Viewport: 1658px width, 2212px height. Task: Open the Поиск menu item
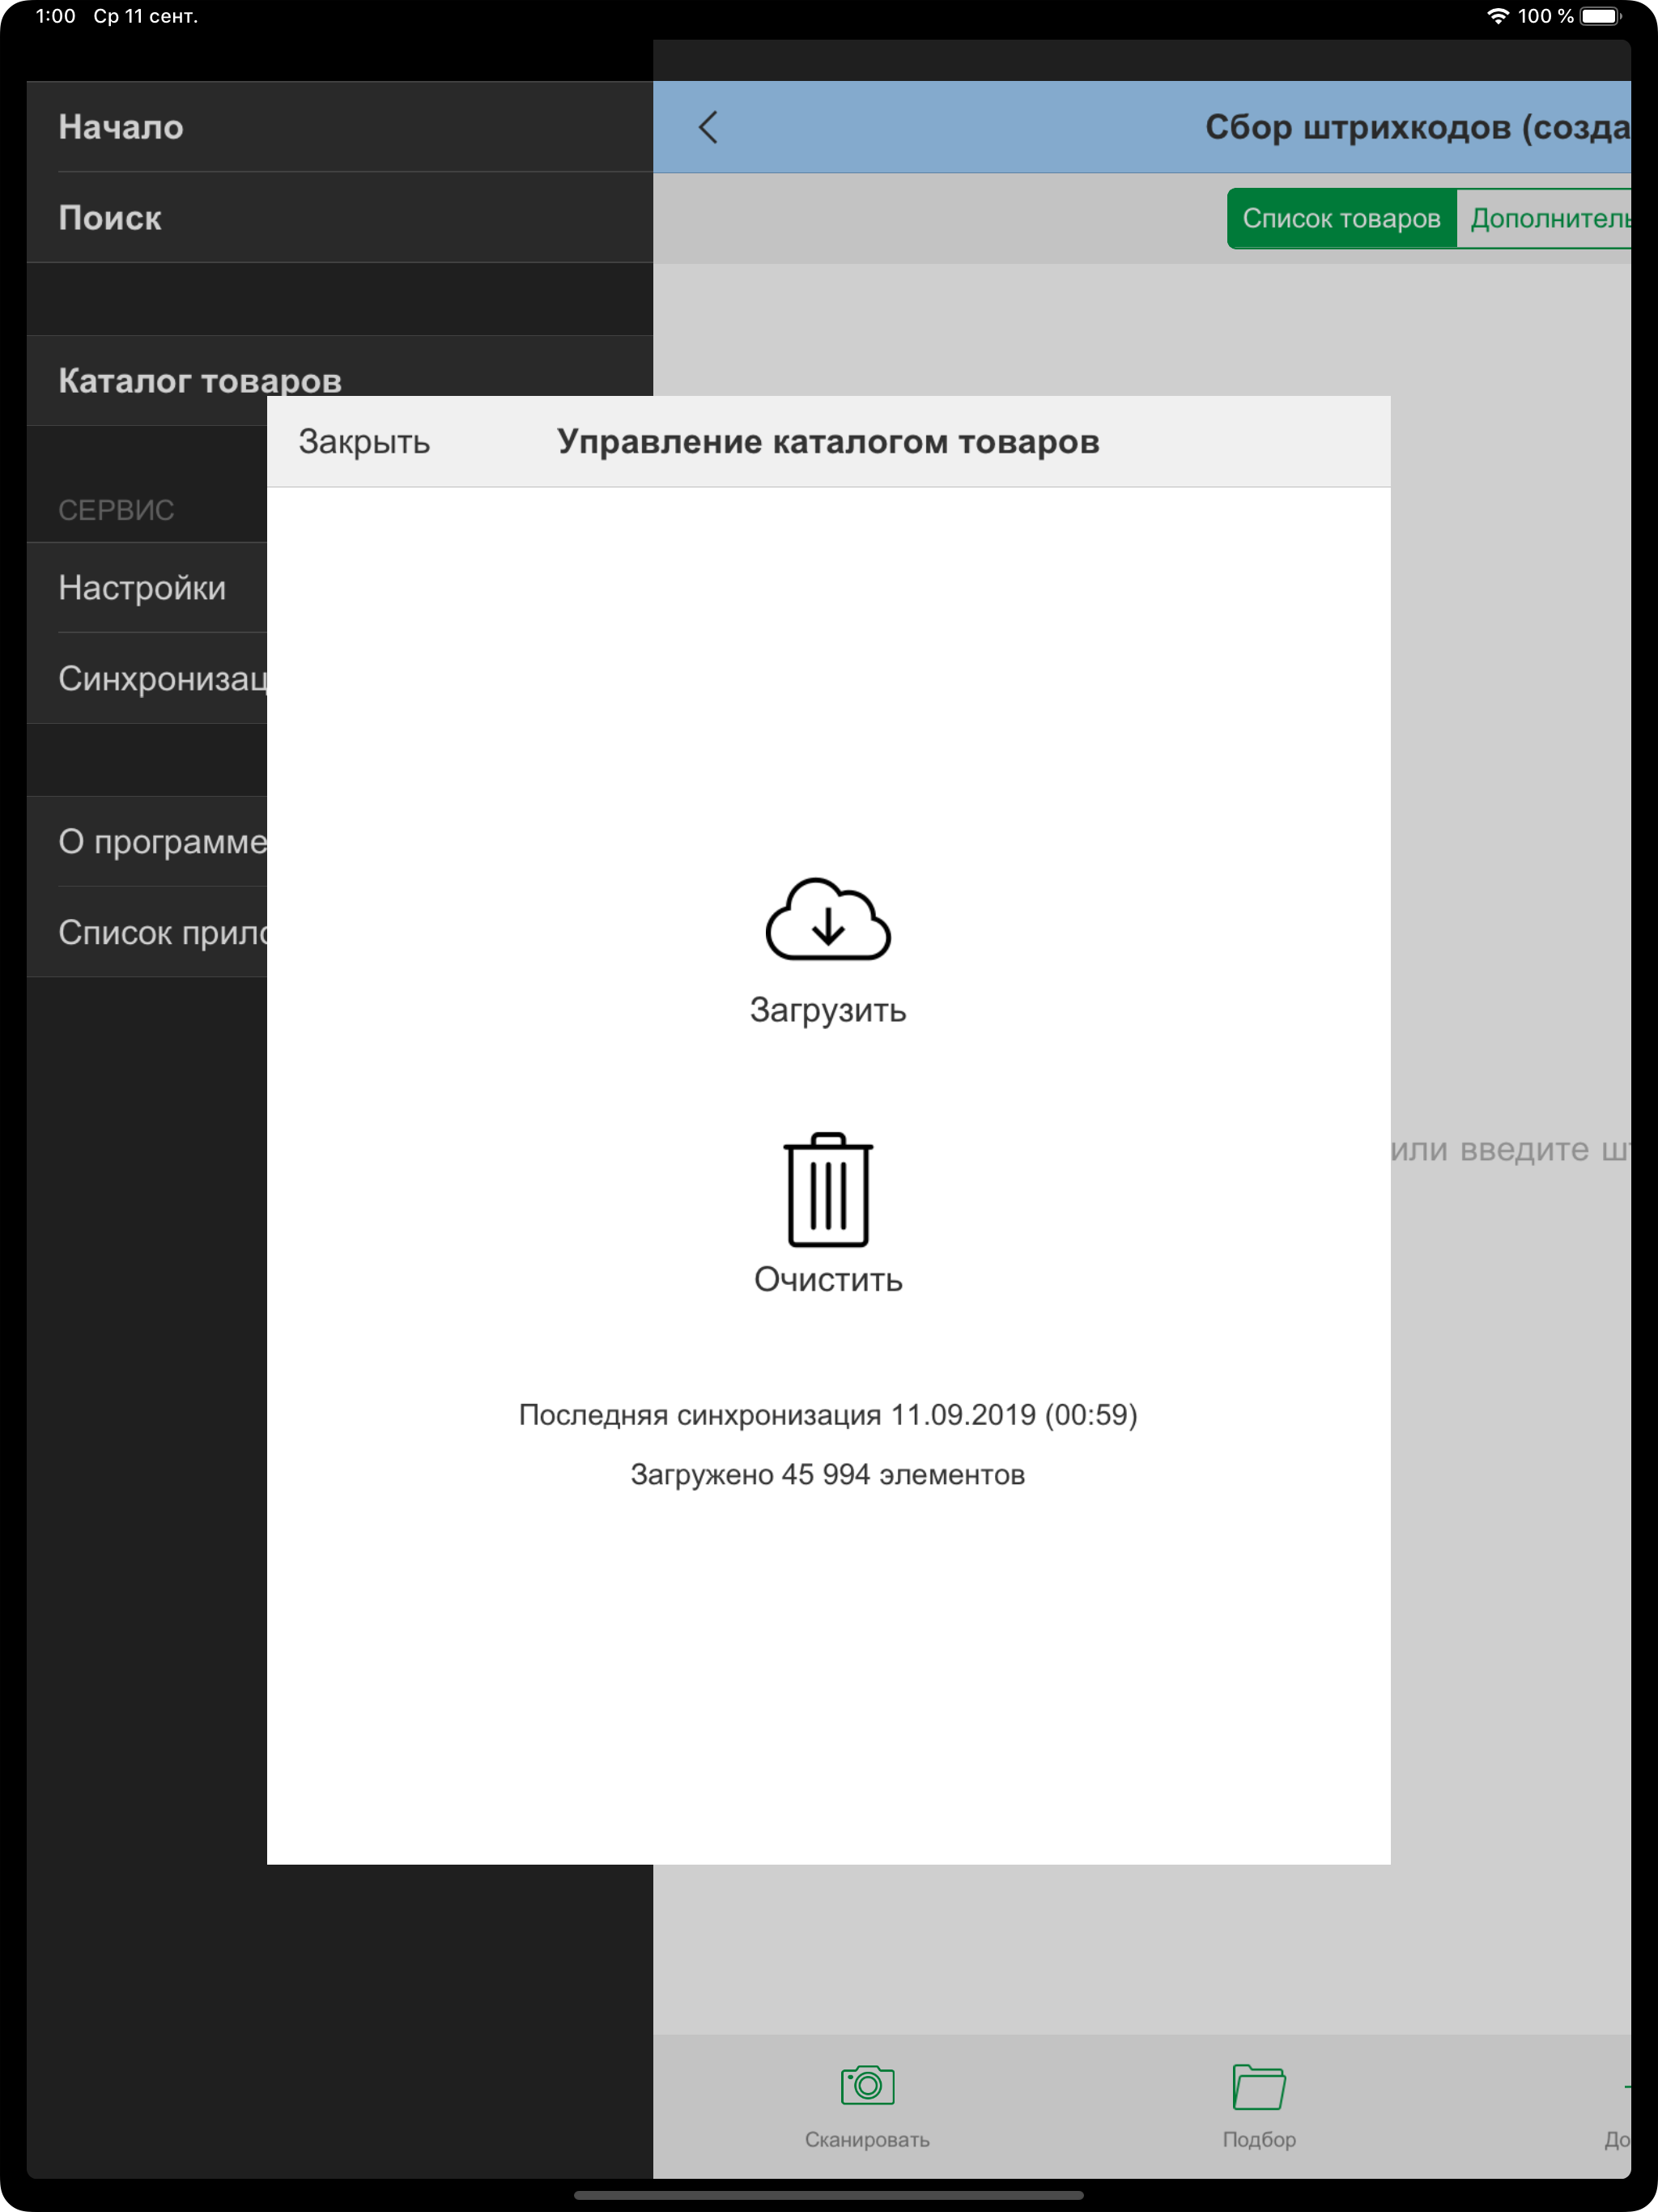pos(340,218)
